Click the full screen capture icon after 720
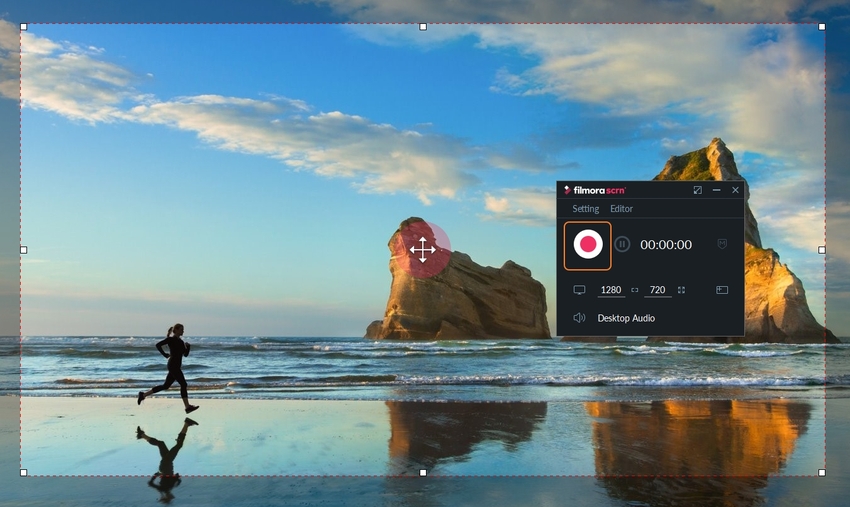Screen dimensions: 850x507 click(x=681, y=290)
